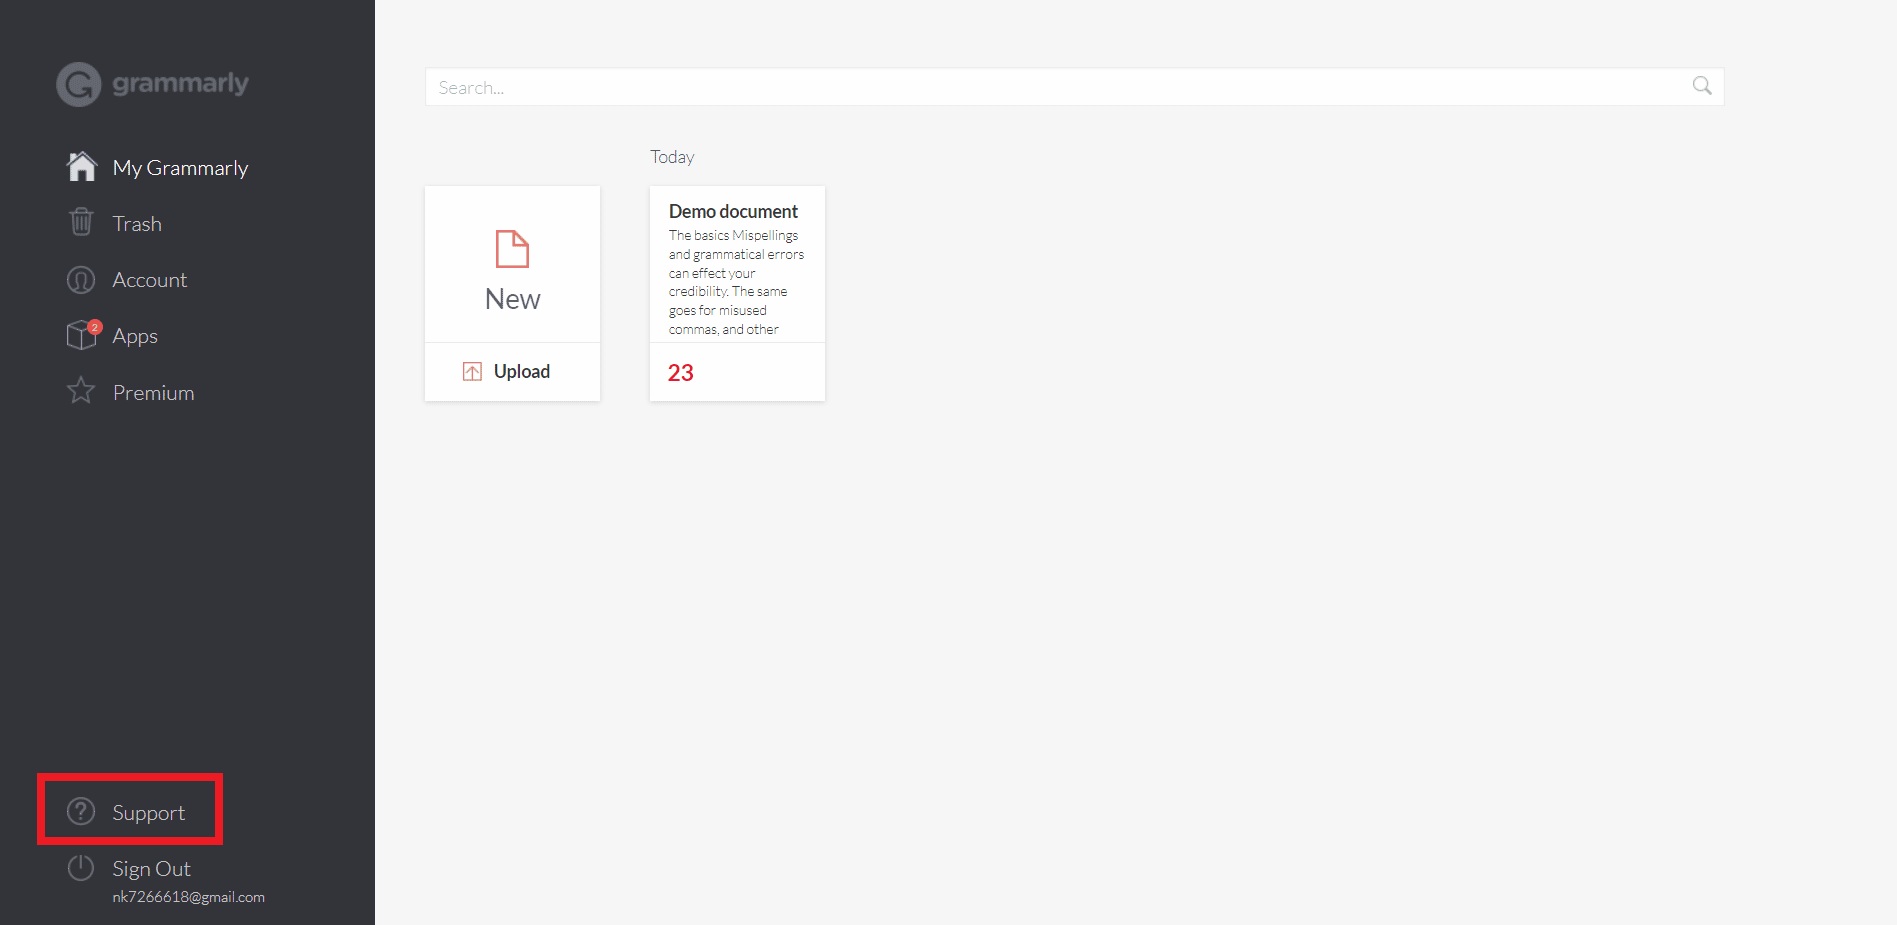1897x925 pixels.
Task: Click the Sign Out link
Action: (x=151, y=869)
